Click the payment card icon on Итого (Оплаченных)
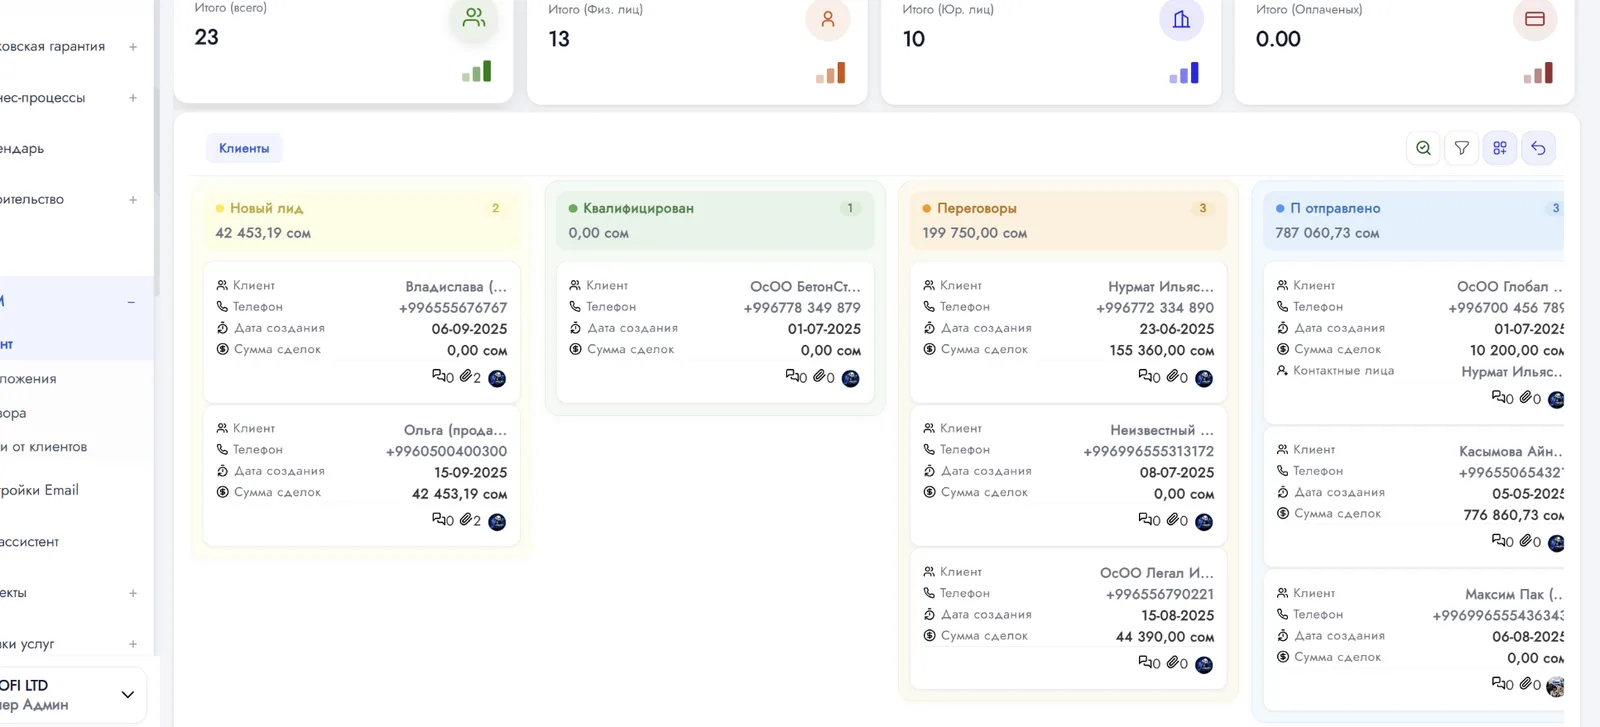Image resolution: width=1600 pixels, height=727 pixels. click(1535, 18)
